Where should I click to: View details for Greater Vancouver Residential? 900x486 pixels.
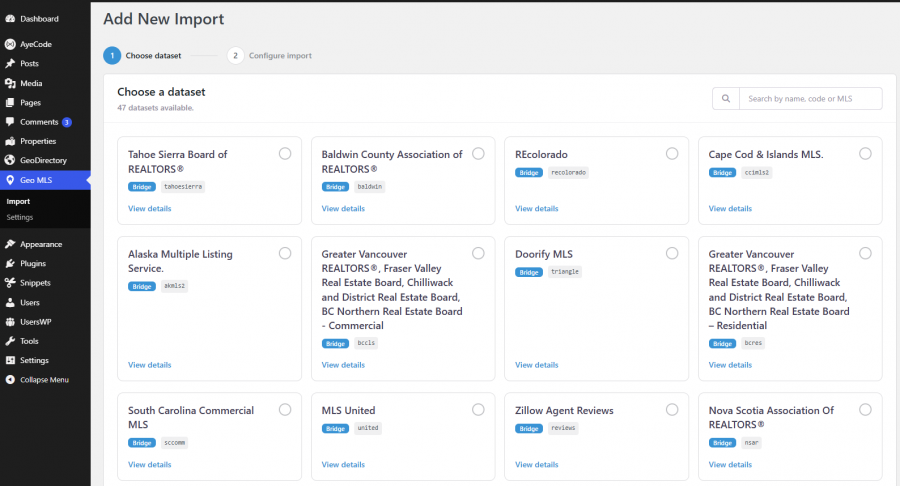(x=730, y=365)
